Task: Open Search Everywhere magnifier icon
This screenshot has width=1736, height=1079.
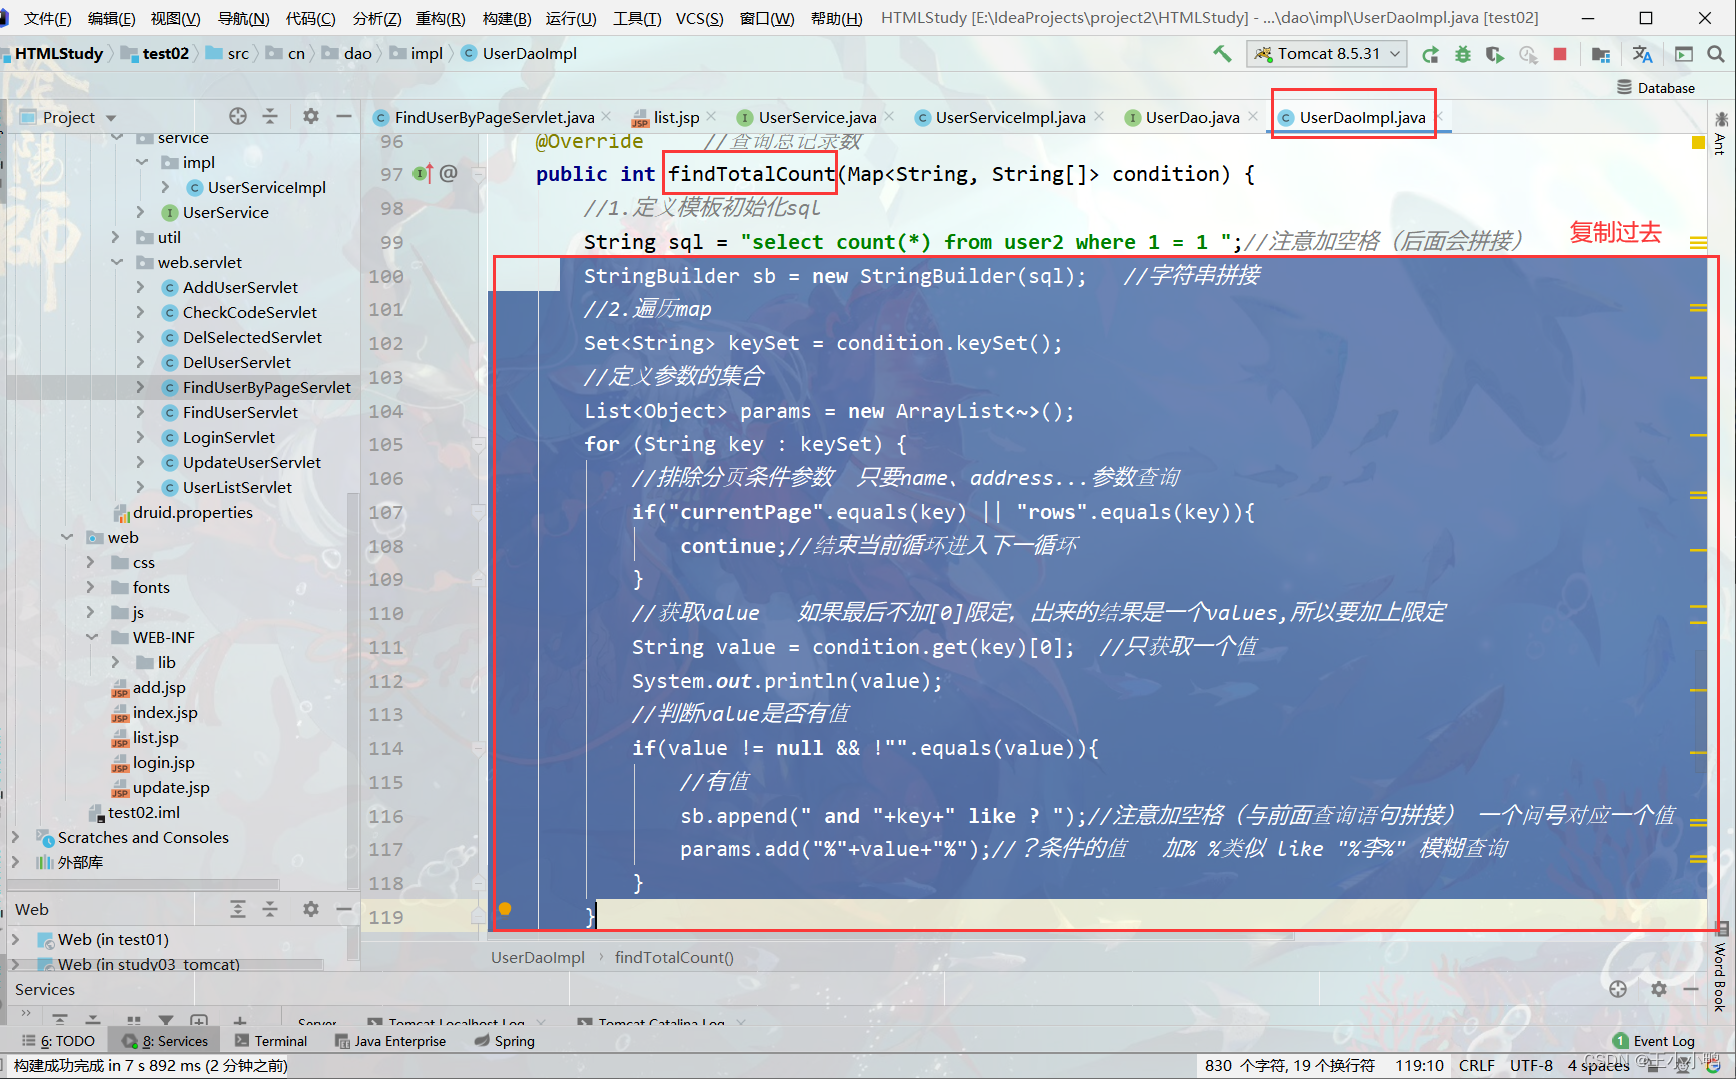Action: tap(1716, 54)
